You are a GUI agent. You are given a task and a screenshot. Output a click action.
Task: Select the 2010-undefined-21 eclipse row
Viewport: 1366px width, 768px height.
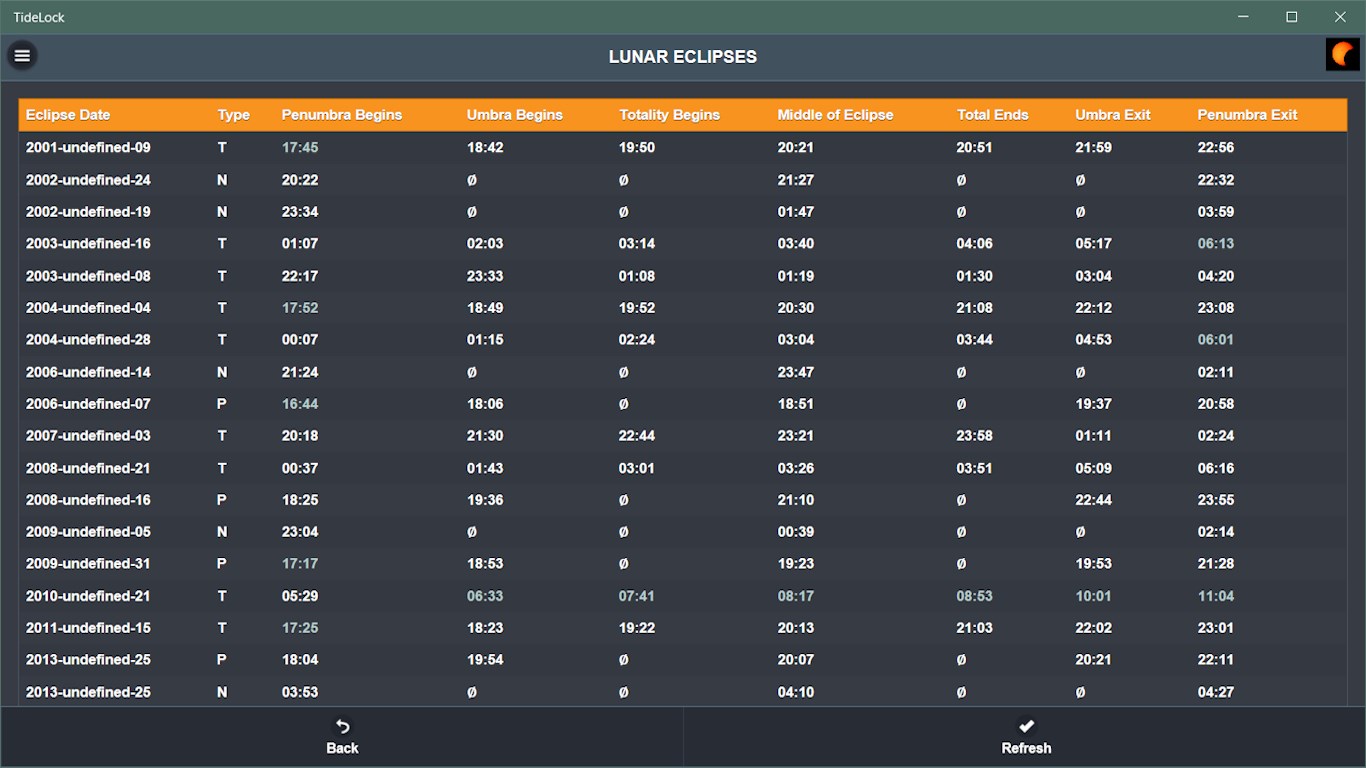coord(88,596)
